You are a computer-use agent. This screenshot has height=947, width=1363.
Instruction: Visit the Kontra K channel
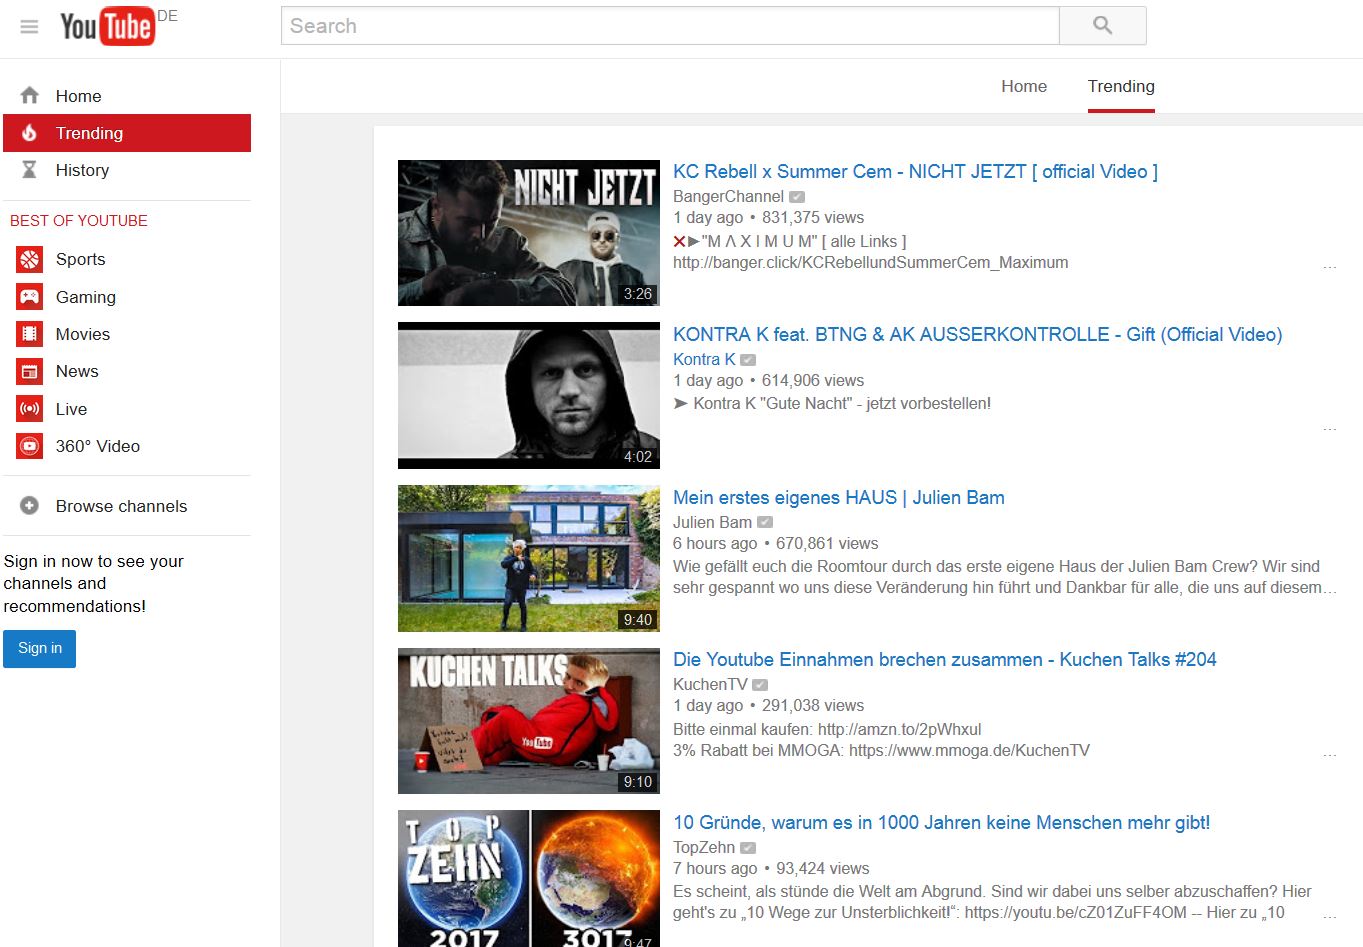[x=704, y=360]
